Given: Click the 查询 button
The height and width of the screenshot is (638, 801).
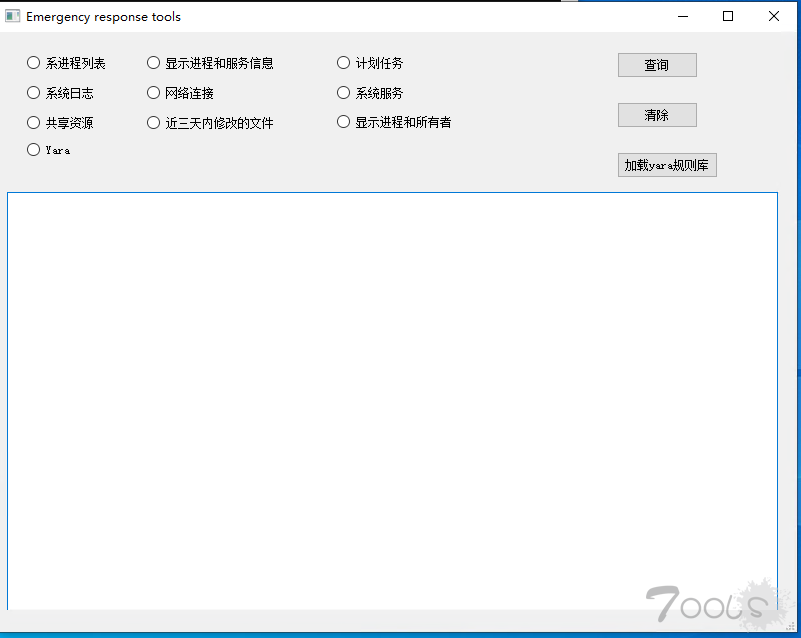Looking at the screenshot, I should (657, 65).
